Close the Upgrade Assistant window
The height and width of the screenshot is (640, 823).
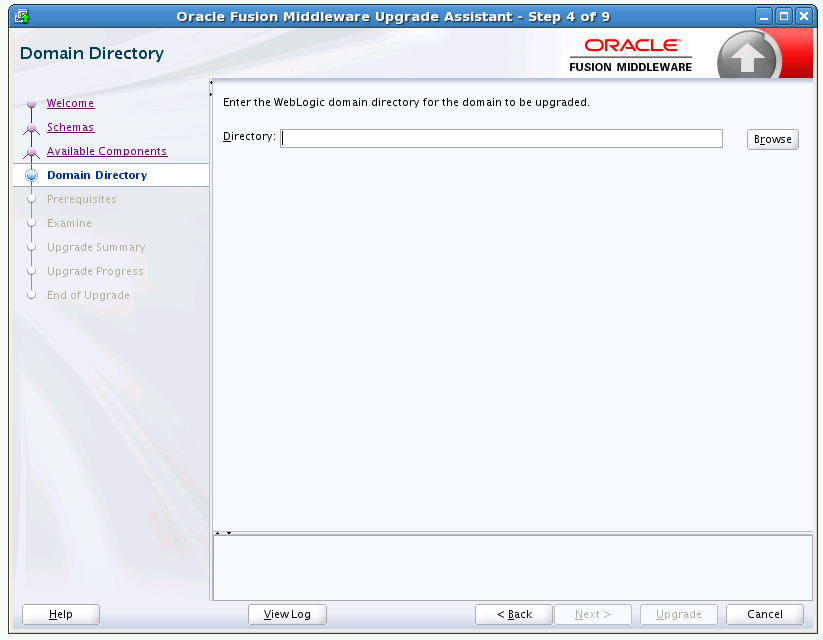click(x=804, y=17)
